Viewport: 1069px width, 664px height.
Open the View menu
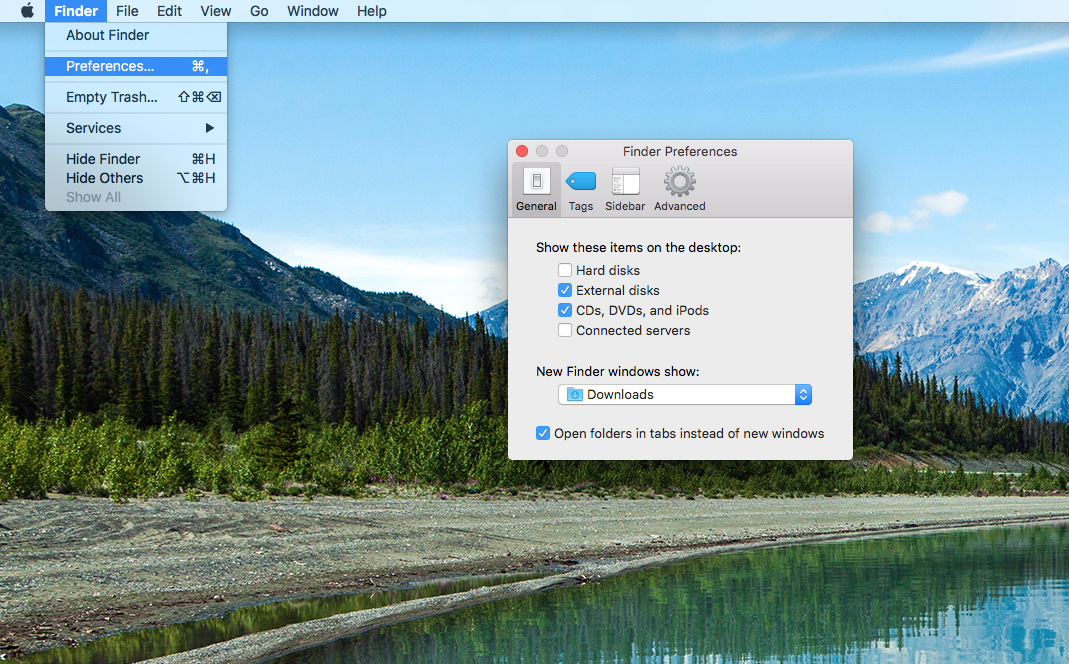(x=215, y=11)
